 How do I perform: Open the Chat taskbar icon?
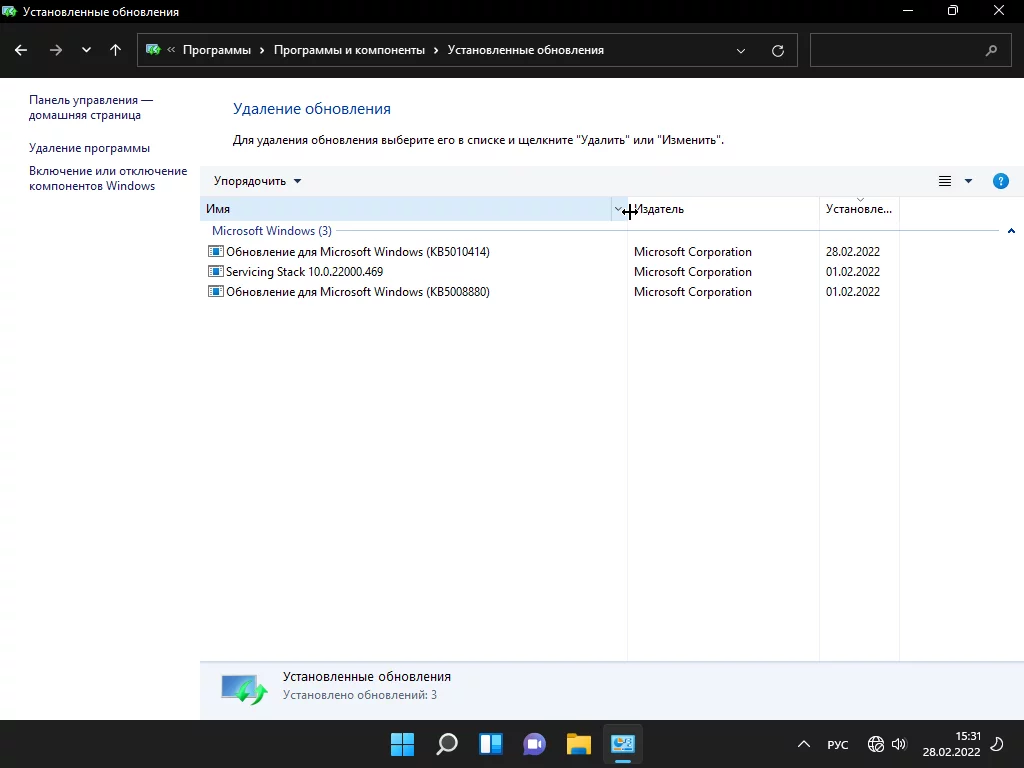534,744
